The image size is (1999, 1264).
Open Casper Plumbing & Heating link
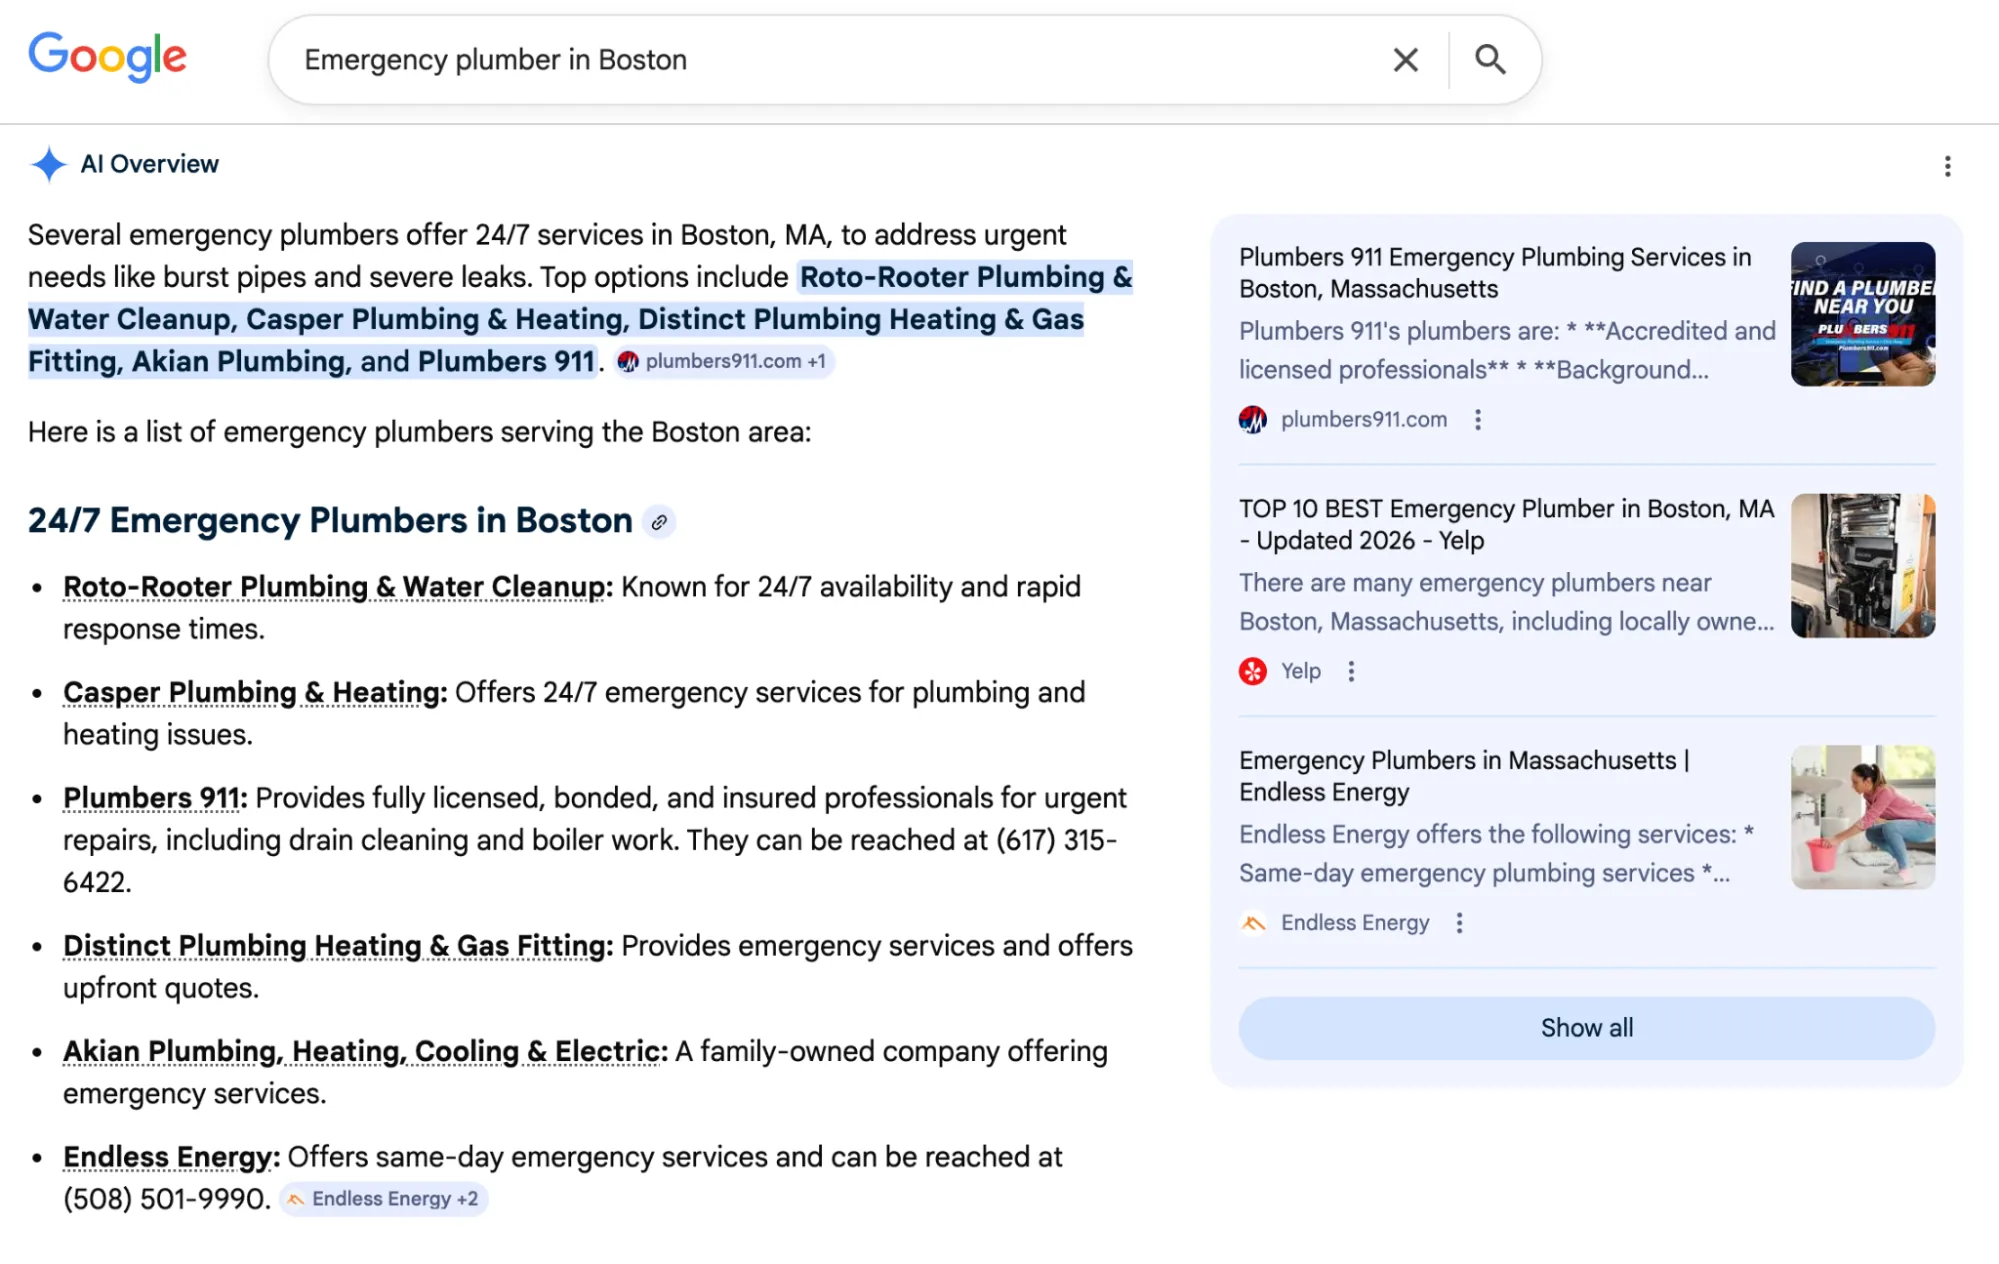click(254, 692)
